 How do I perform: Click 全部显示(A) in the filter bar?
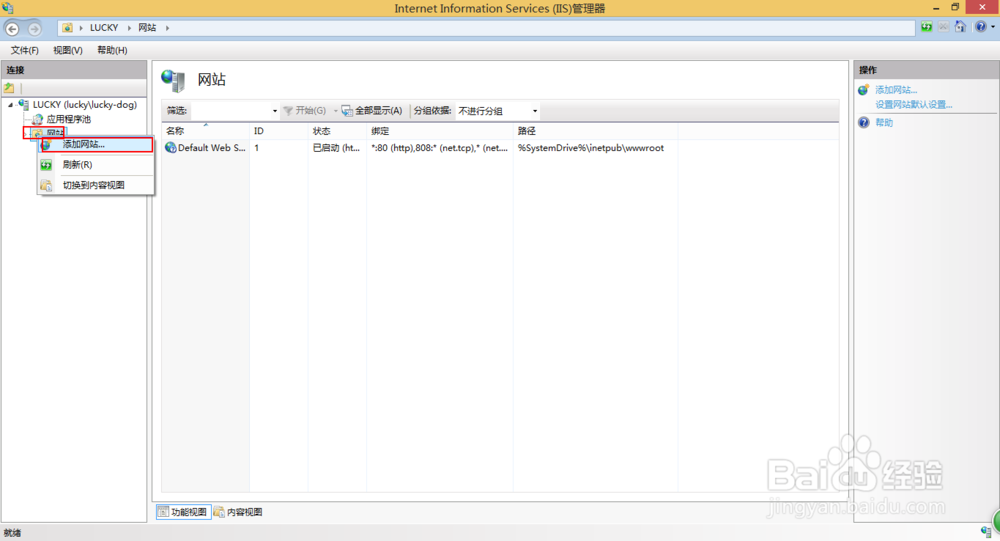coord(372,111)
